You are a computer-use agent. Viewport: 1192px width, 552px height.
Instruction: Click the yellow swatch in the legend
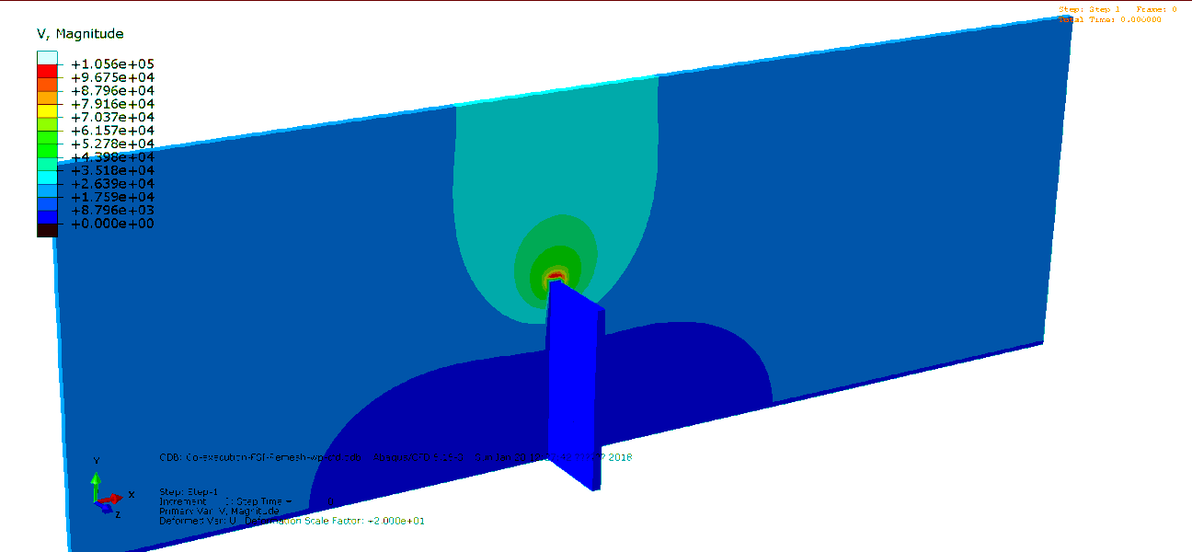click(47, 110)
